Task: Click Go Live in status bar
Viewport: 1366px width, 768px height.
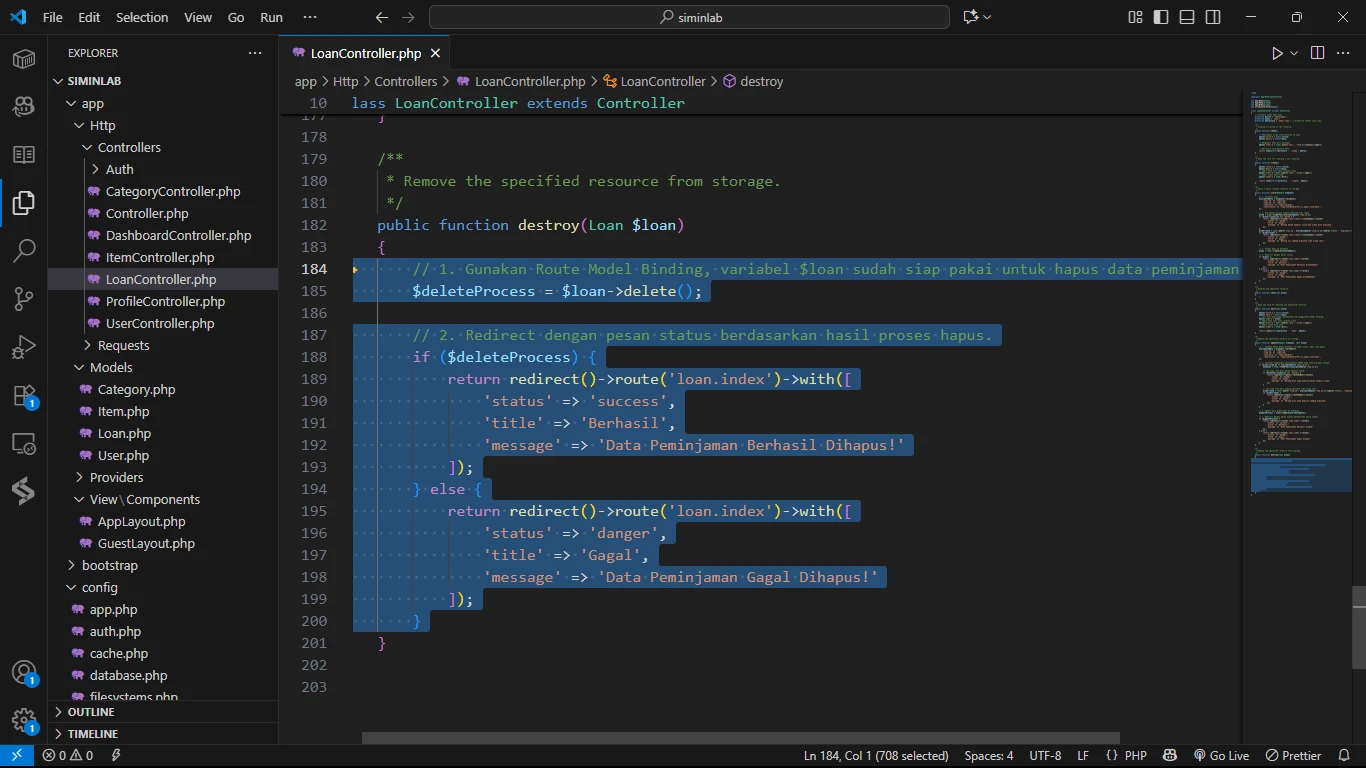Action: (x=1221, y=756)
